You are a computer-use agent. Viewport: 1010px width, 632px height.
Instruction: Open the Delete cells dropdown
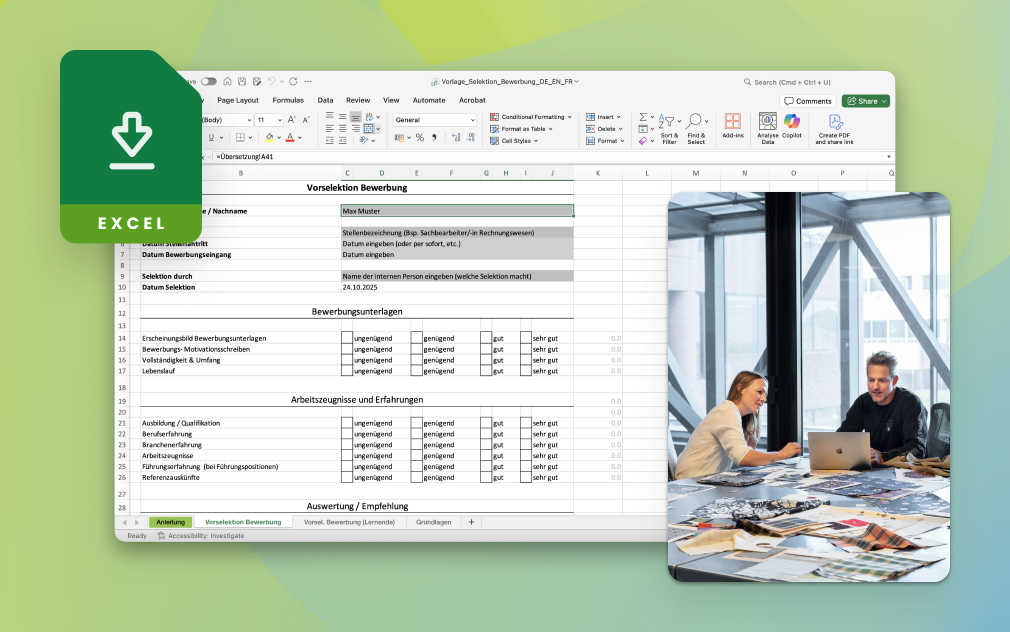click(604, 129)
